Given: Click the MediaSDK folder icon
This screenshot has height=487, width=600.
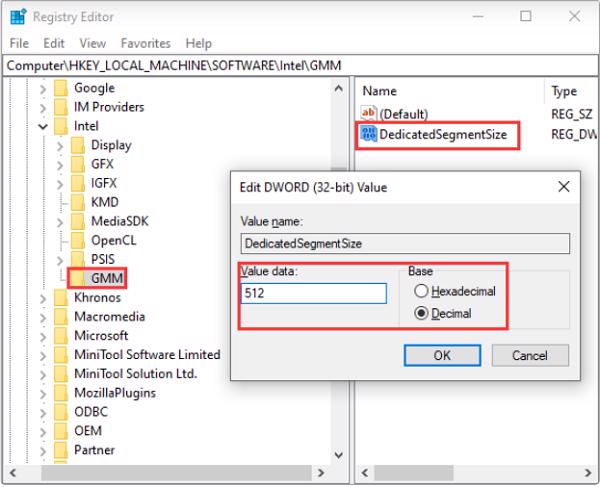Looking at the screenshot, I should 78,221.
